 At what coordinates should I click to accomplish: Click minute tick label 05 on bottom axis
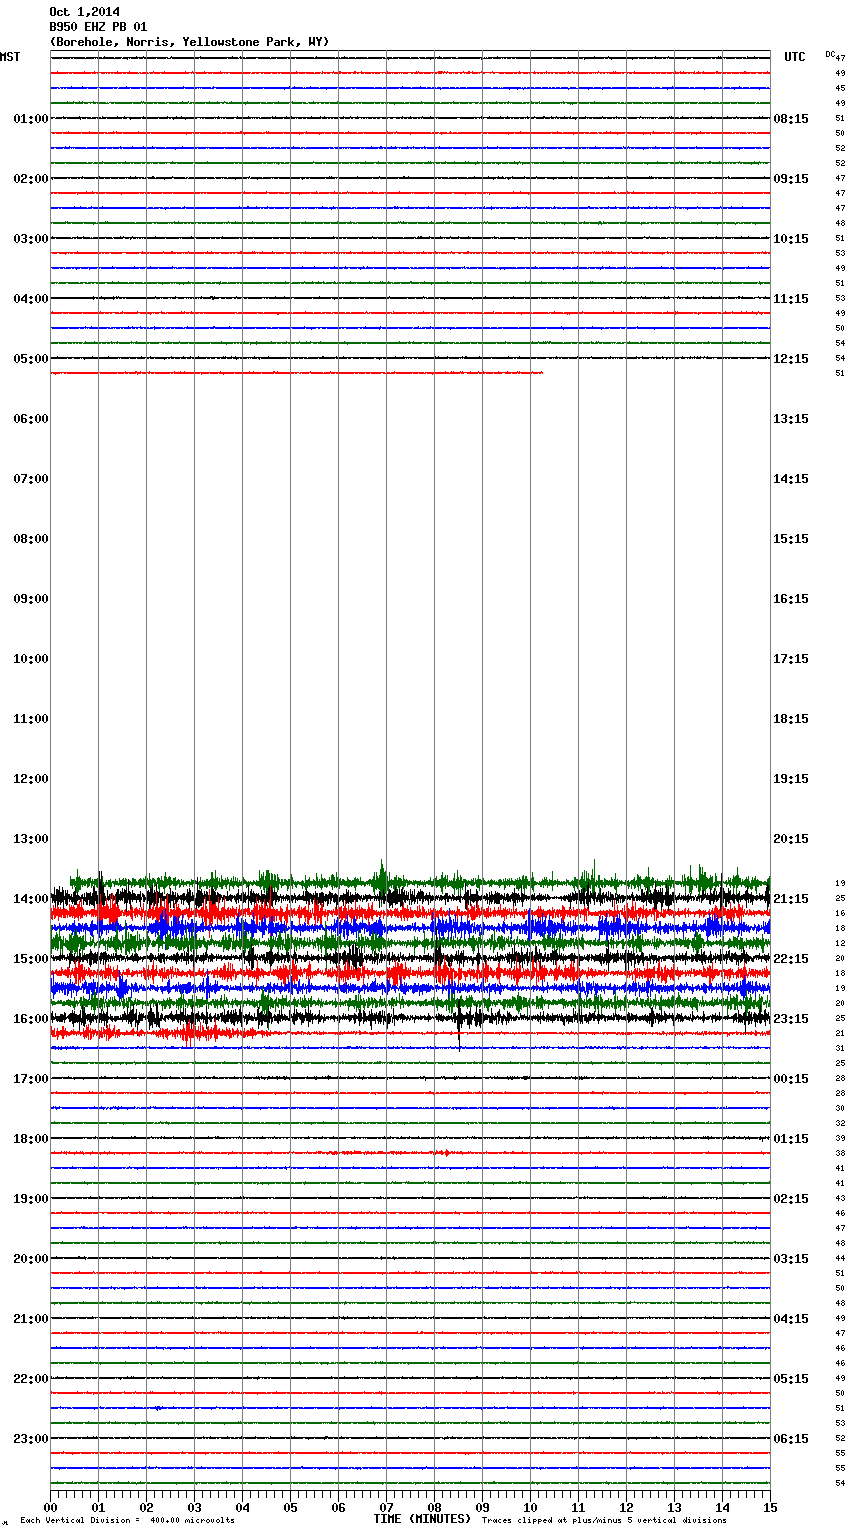point(290,1507)
